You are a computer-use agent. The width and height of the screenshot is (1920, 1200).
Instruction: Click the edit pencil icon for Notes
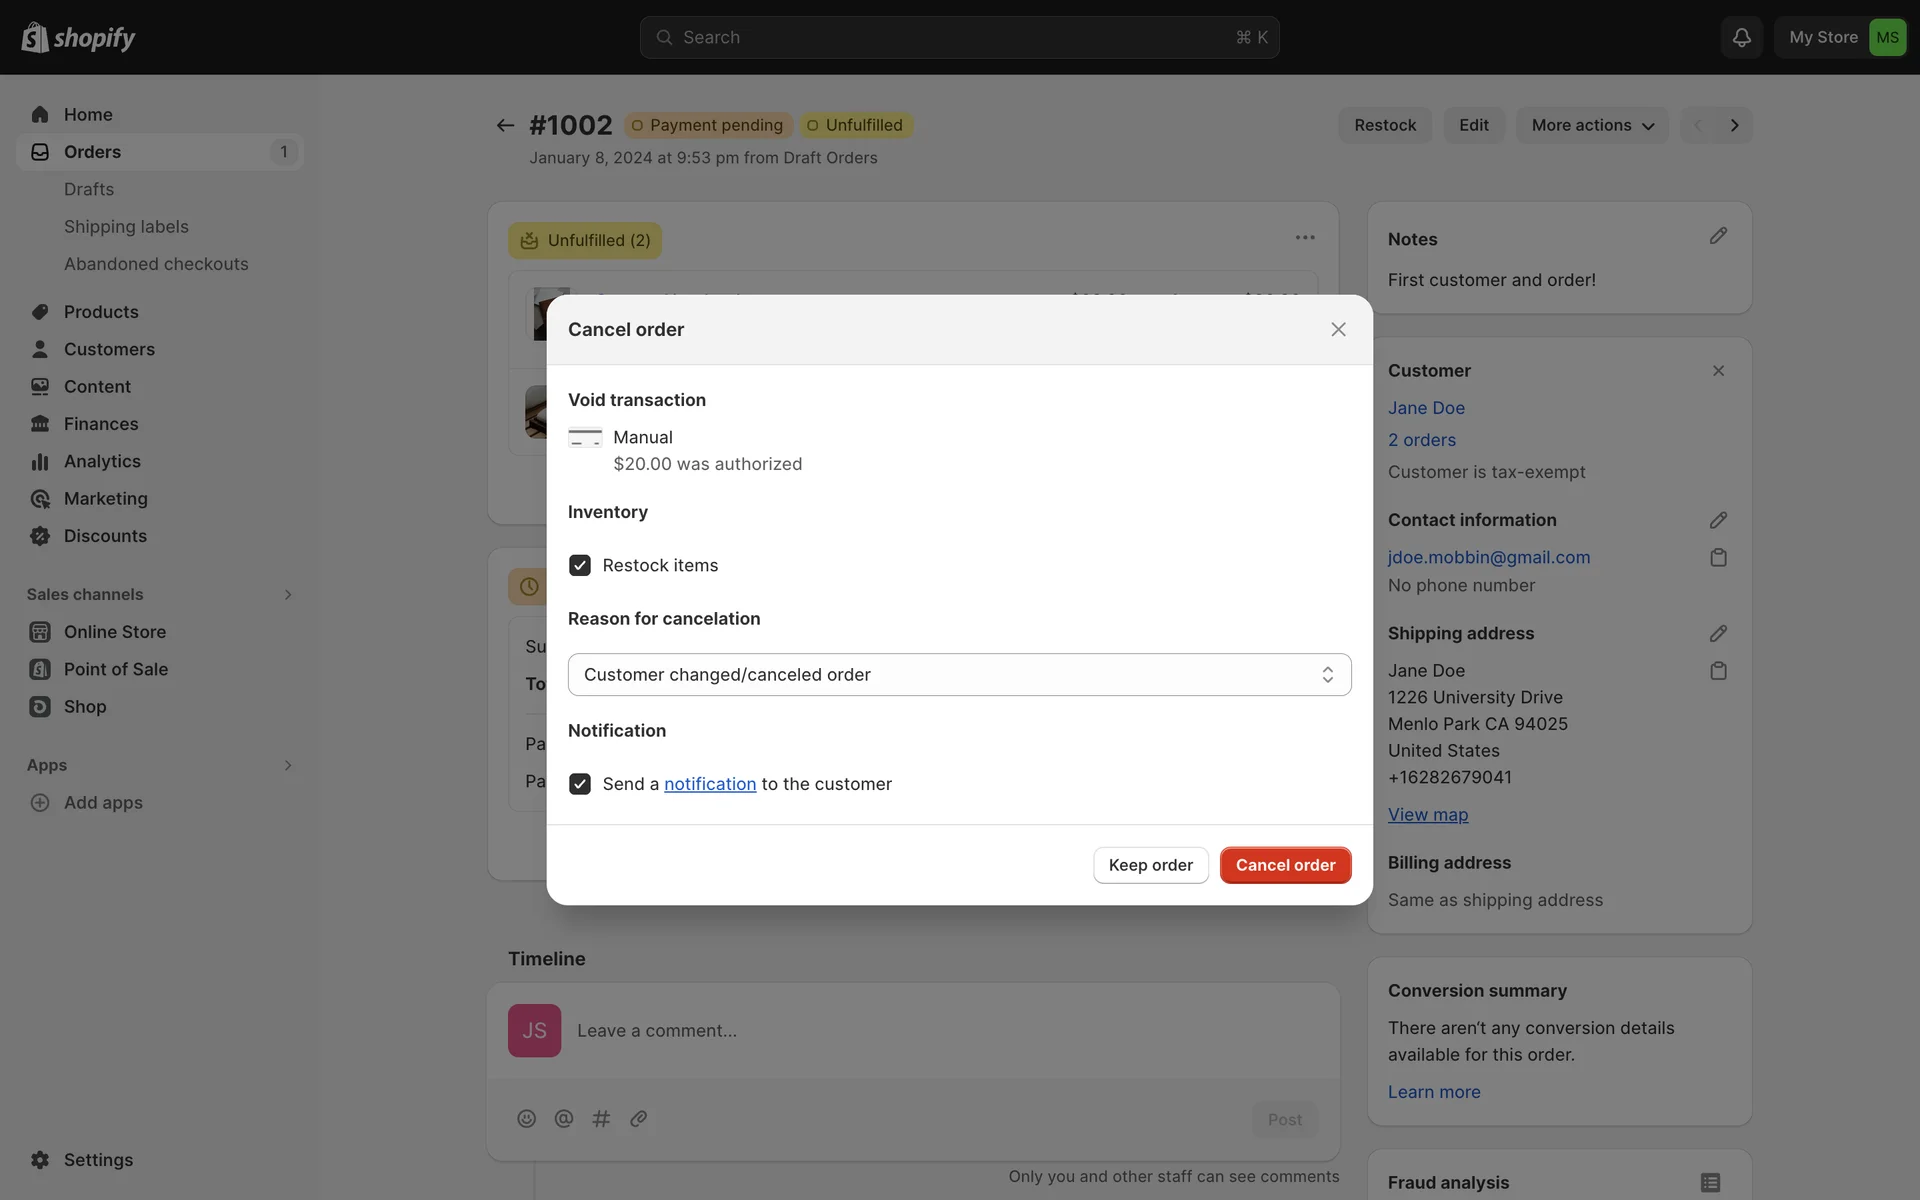tap(1718, 236)
